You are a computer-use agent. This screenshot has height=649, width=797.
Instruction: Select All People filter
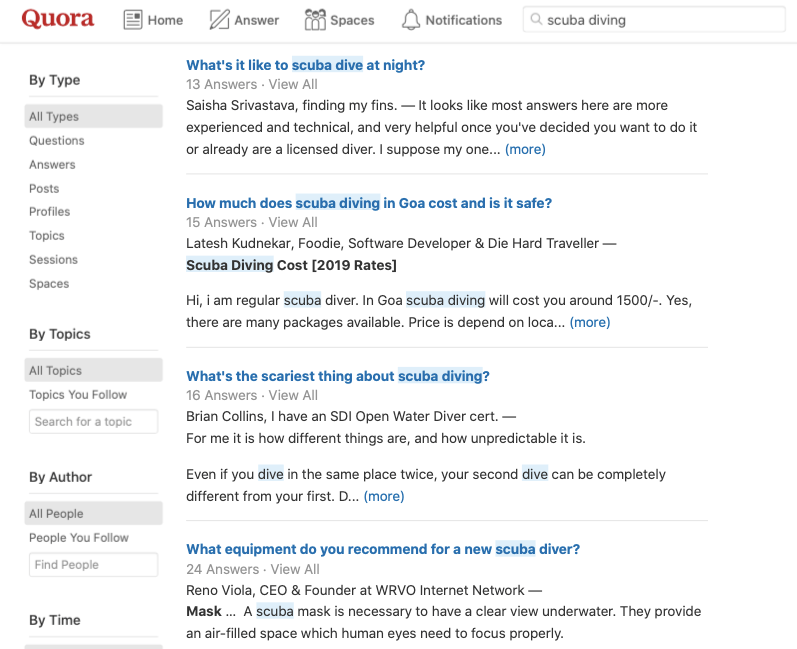tap(94, 514)
